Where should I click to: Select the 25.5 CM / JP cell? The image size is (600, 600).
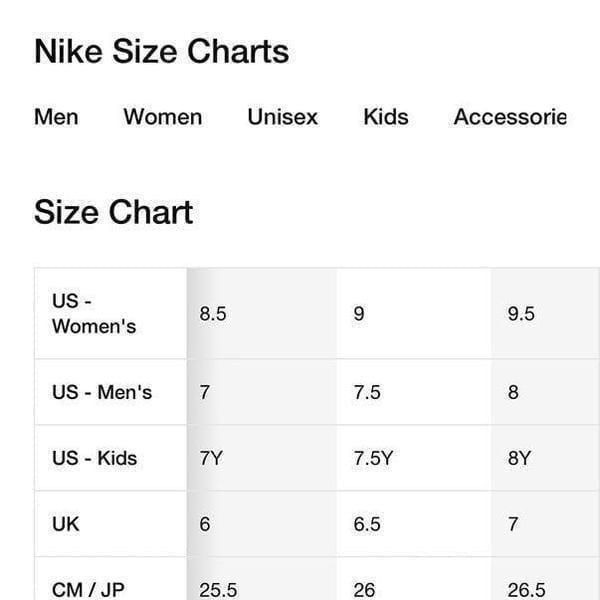pyautogui.click(x=262, y=579)
